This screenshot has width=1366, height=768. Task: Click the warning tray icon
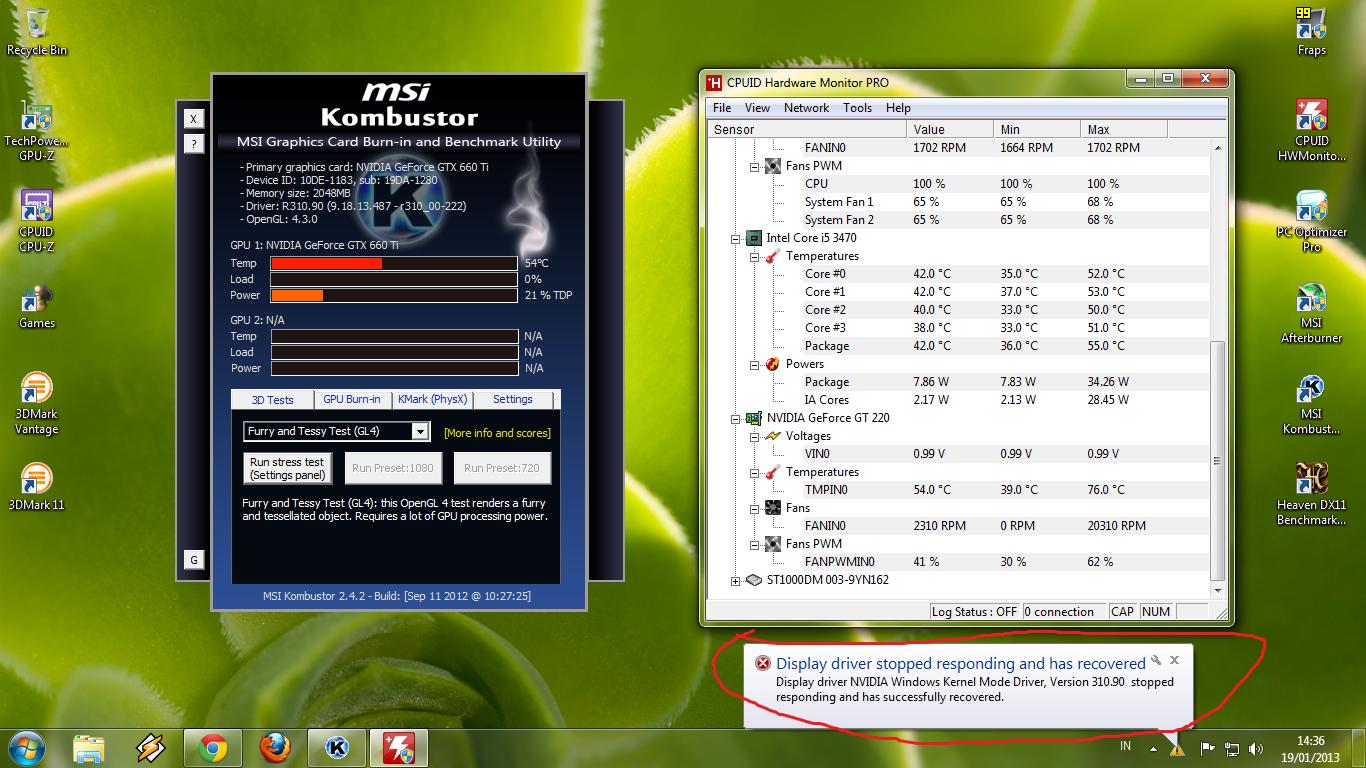pos(1177,747)
